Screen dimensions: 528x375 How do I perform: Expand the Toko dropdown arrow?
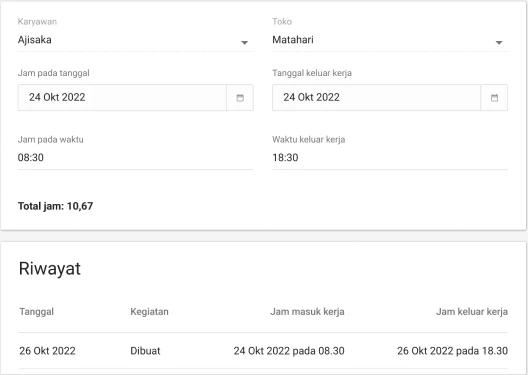pyautogui.click(x=499, y=42)
